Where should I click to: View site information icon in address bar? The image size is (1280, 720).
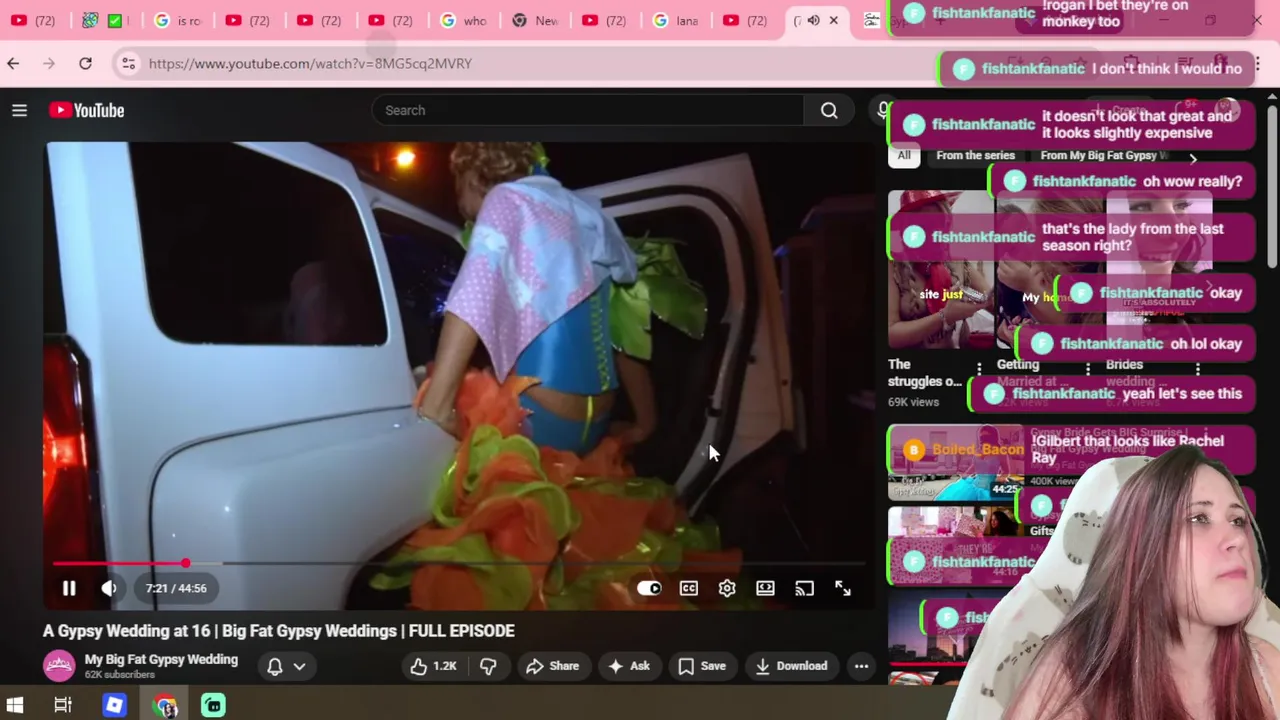[128, 63]
